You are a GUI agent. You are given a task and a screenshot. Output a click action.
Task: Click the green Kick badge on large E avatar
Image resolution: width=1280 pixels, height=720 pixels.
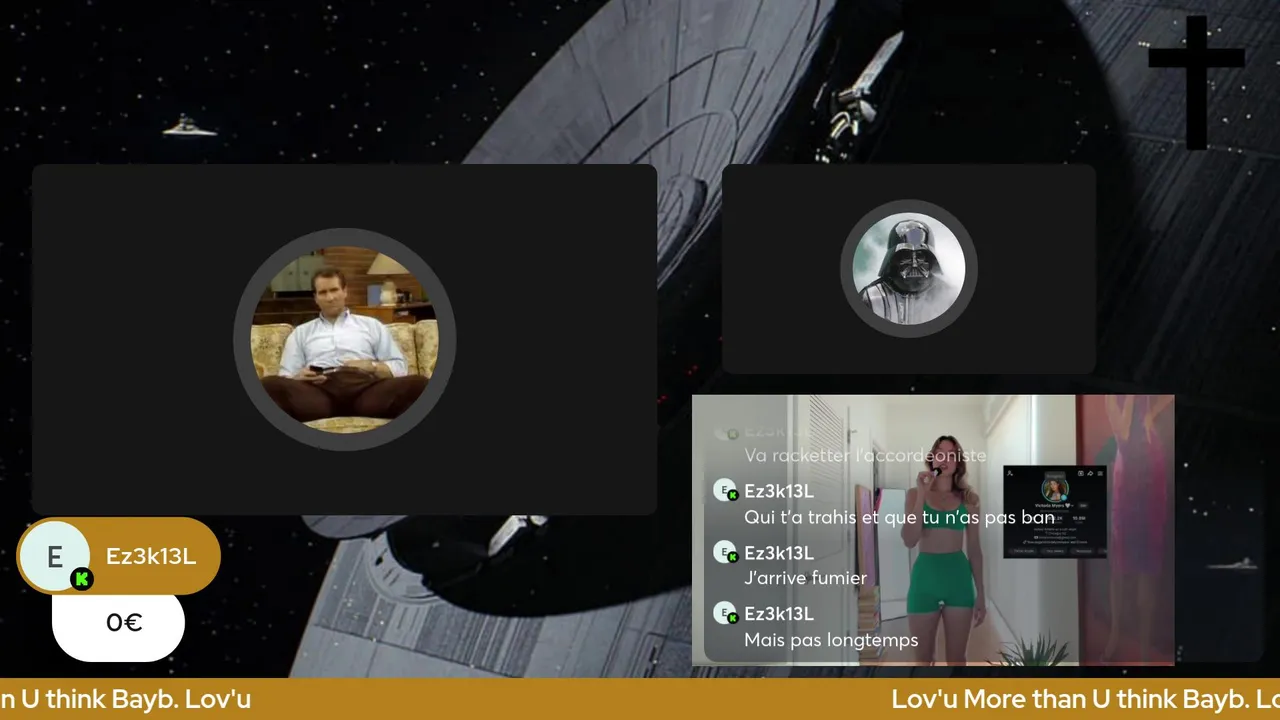[82, 578]
